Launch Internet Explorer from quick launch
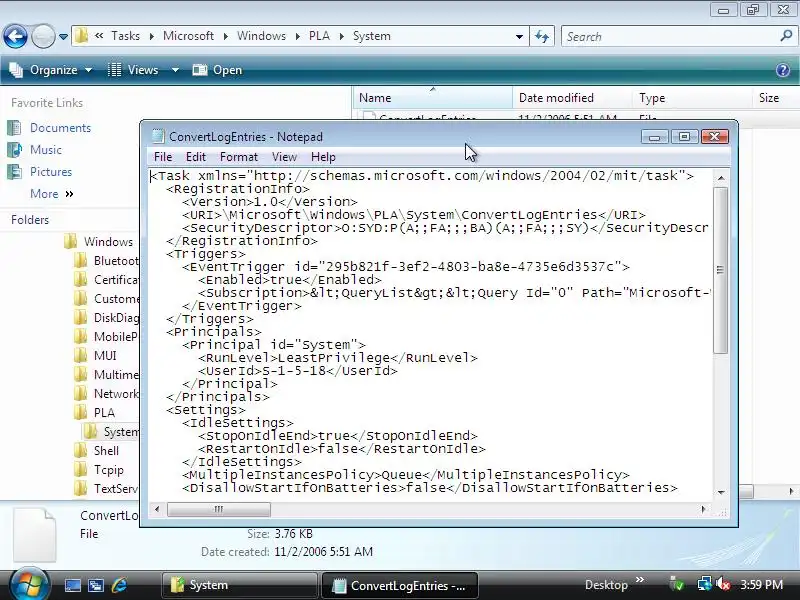800x600 pixels. pos(119,585)
